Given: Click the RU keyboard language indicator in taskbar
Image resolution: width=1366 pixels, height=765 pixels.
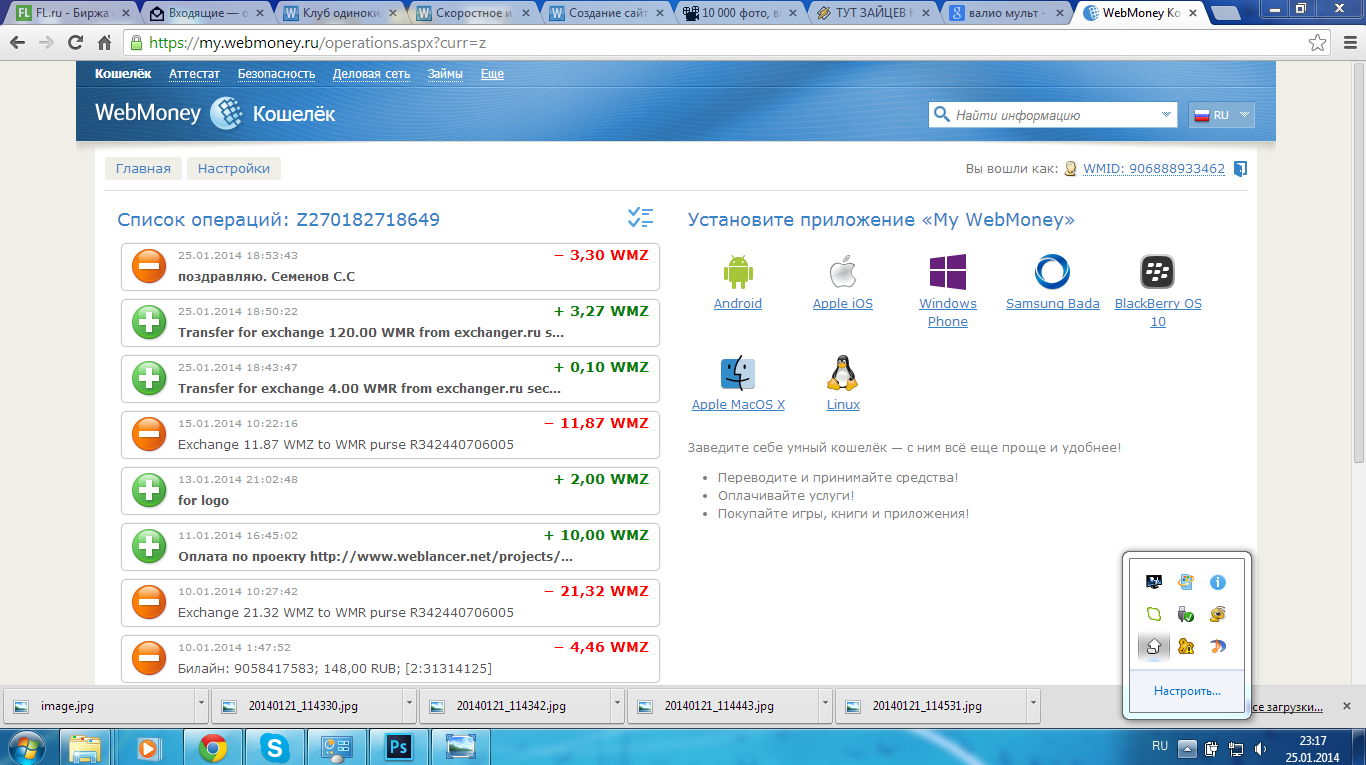Looking at the screenshot, I should pyautogui.click(x=1159, y=746).
